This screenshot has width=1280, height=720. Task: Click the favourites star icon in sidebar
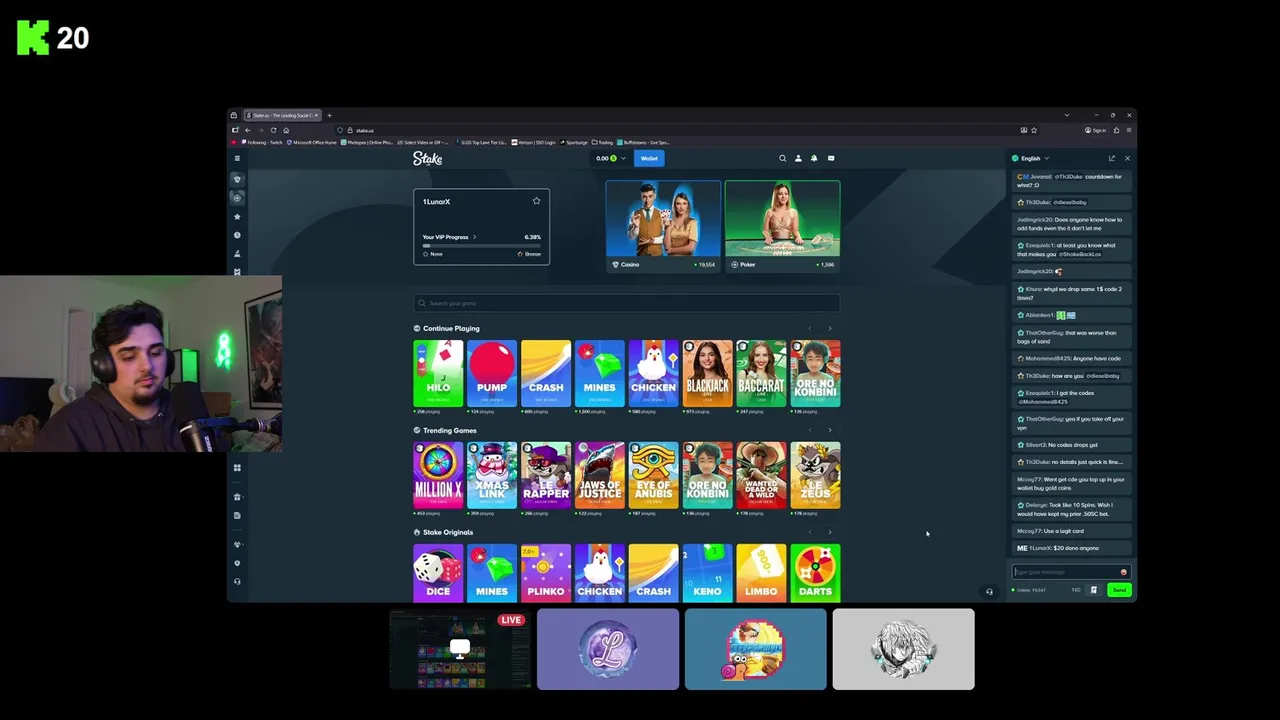pos(237,216)
